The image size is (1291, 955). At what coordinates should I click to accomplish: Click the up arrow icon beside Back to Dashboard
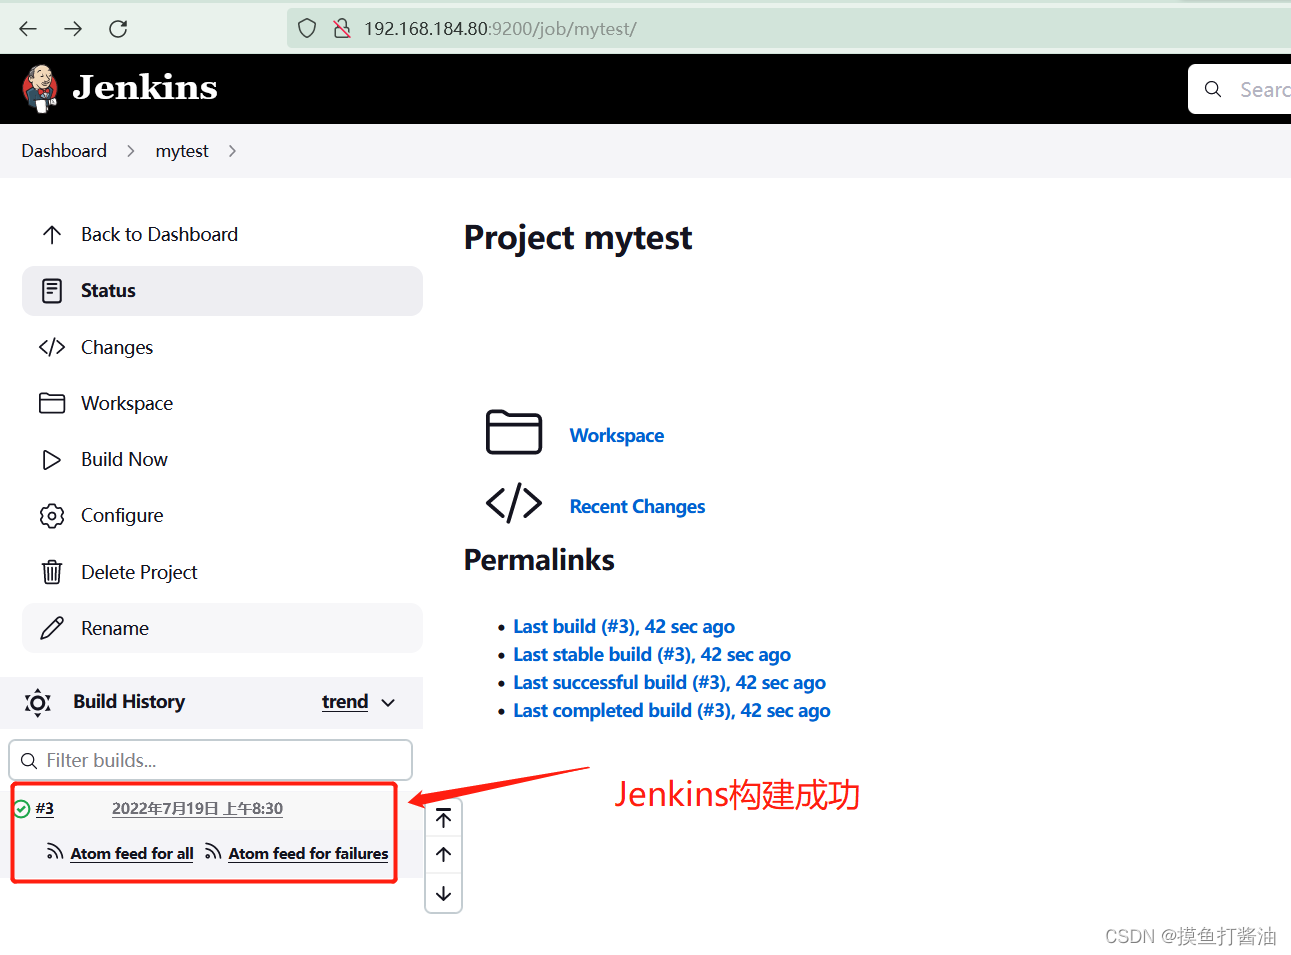pyautogui.click(x=52, y=235)
